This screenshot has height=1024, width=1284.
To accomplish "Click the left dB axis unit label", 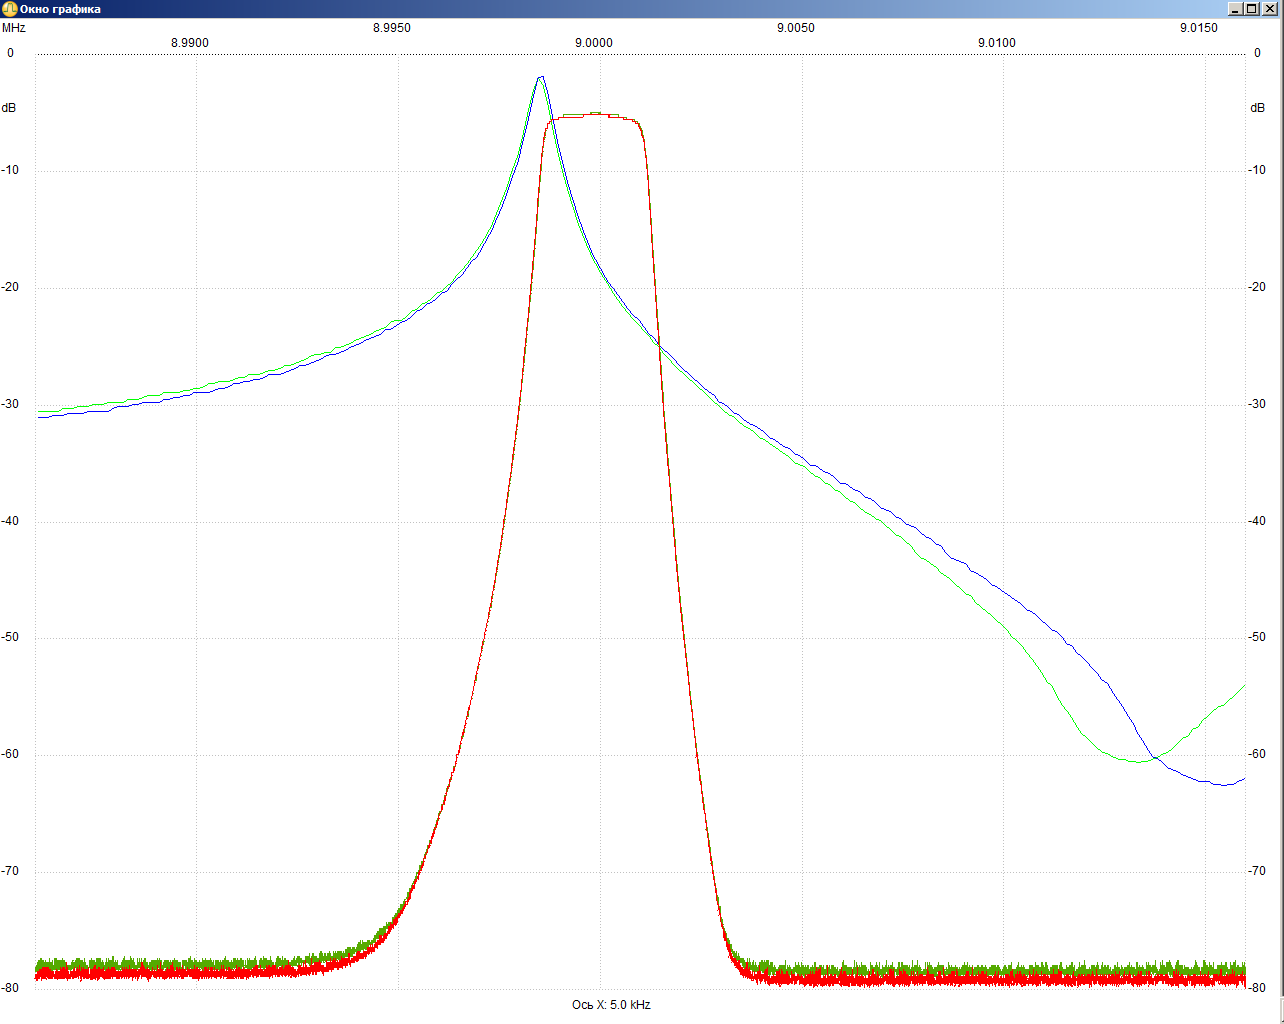I will point(9,108).
